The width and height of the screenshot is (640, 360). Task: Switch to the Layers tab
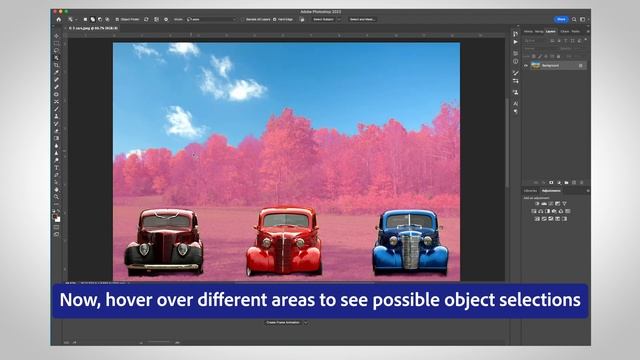point(551,31)
